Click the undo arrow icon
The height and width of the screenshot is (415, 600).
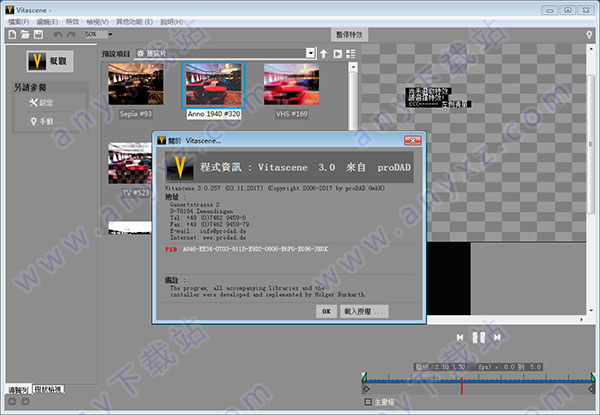[x=58, y=35]
